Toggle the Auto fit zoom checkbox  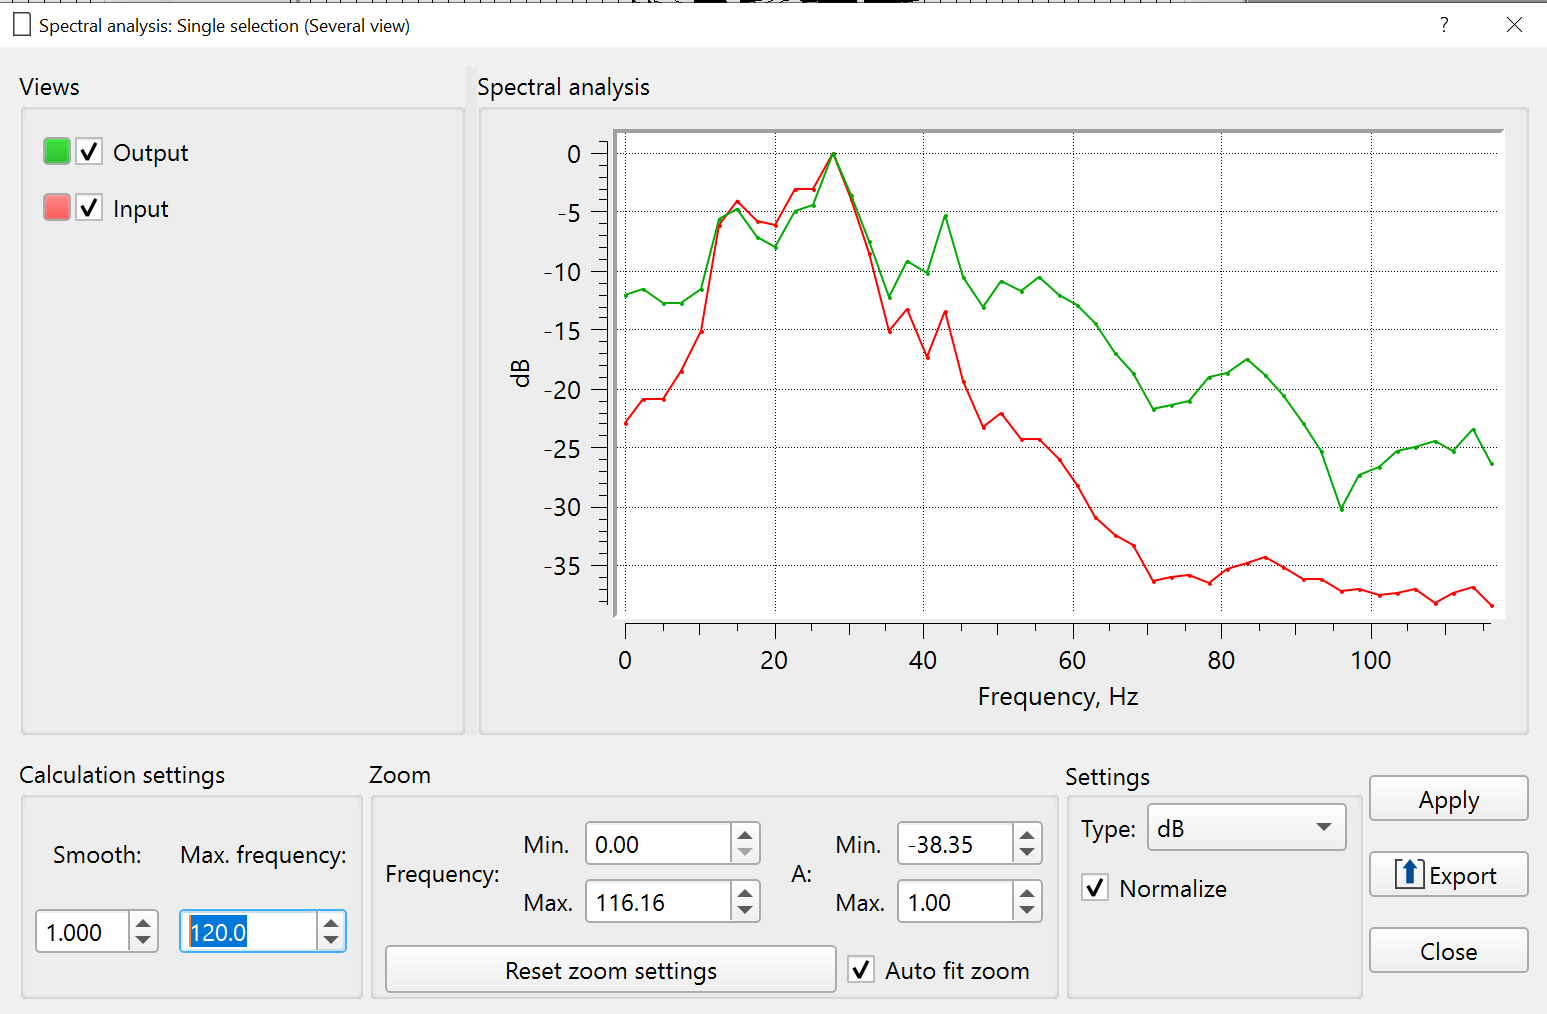(x=861, y=970)
